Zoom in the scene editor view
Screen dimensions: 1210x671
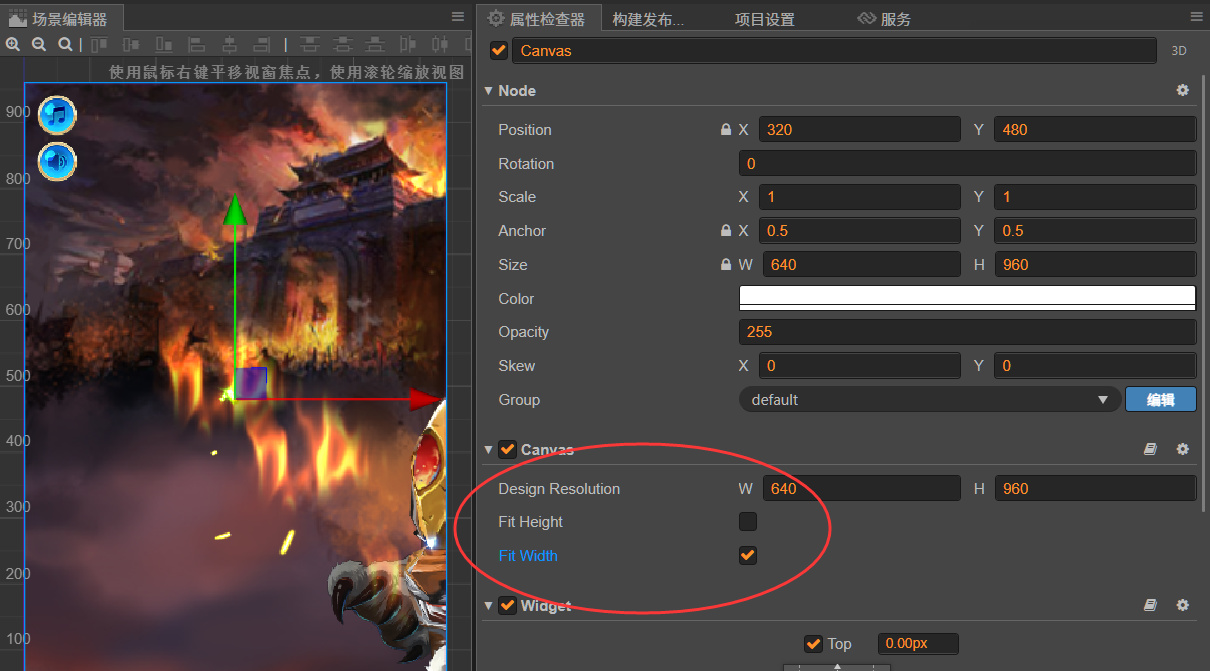12,44
